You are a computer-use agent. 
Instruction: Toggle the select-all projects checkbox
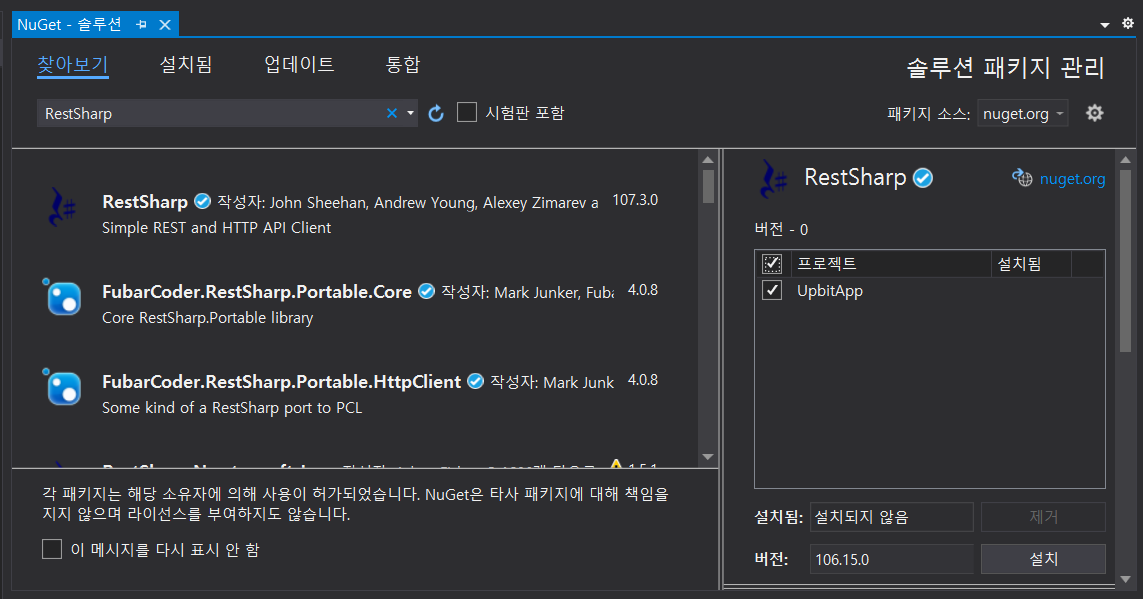(772, 263)
